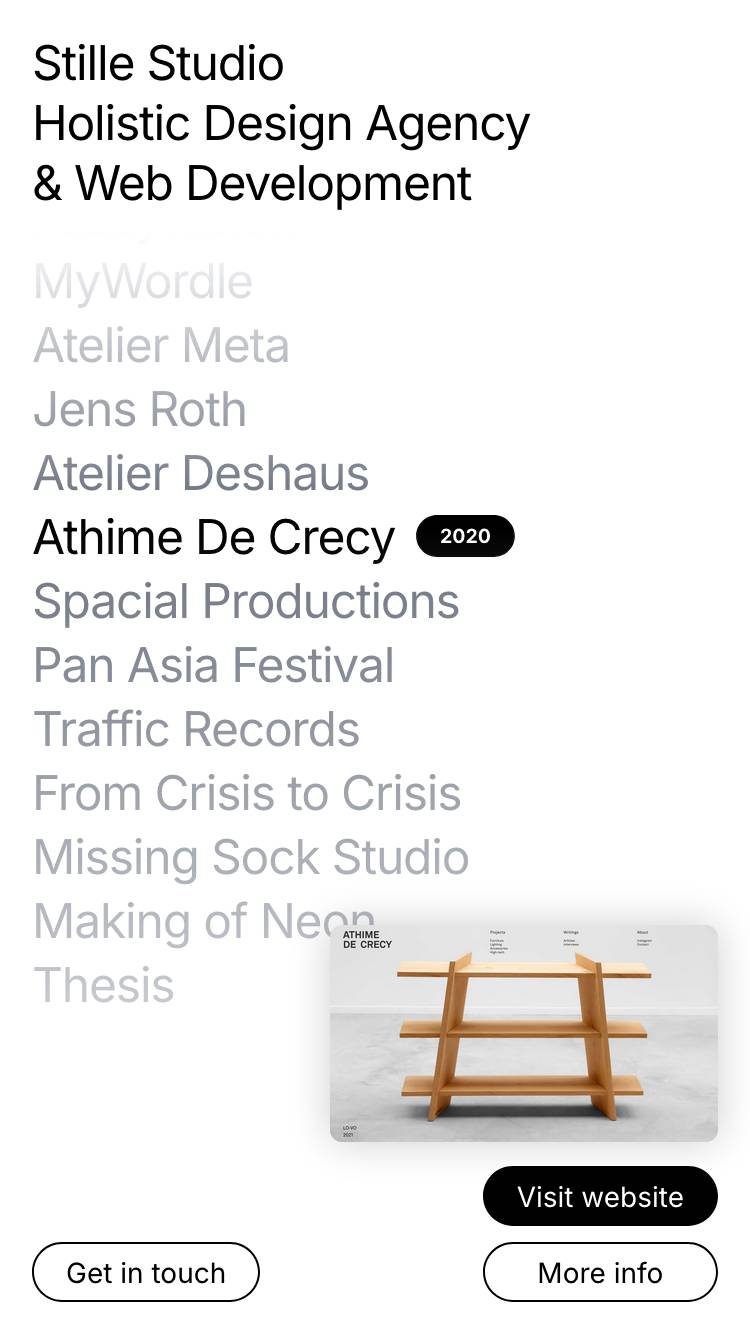Click the Holistic Design Agency tagline
The height and width of the screenshot is (1334, 750).
[281, 124]
